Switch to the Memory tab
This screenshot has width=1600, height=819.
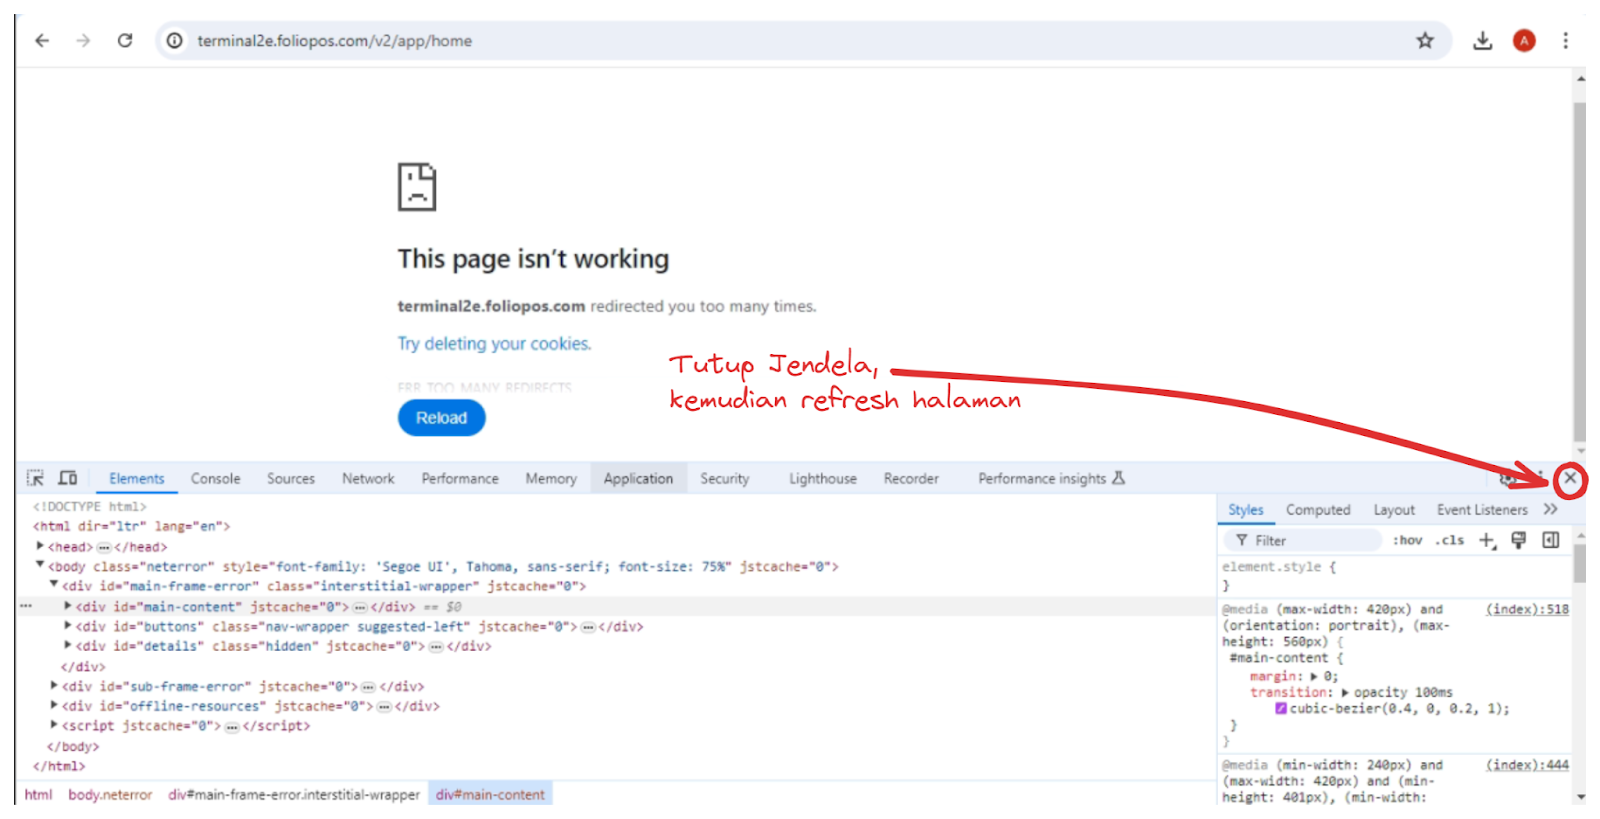tap(551, 479)
